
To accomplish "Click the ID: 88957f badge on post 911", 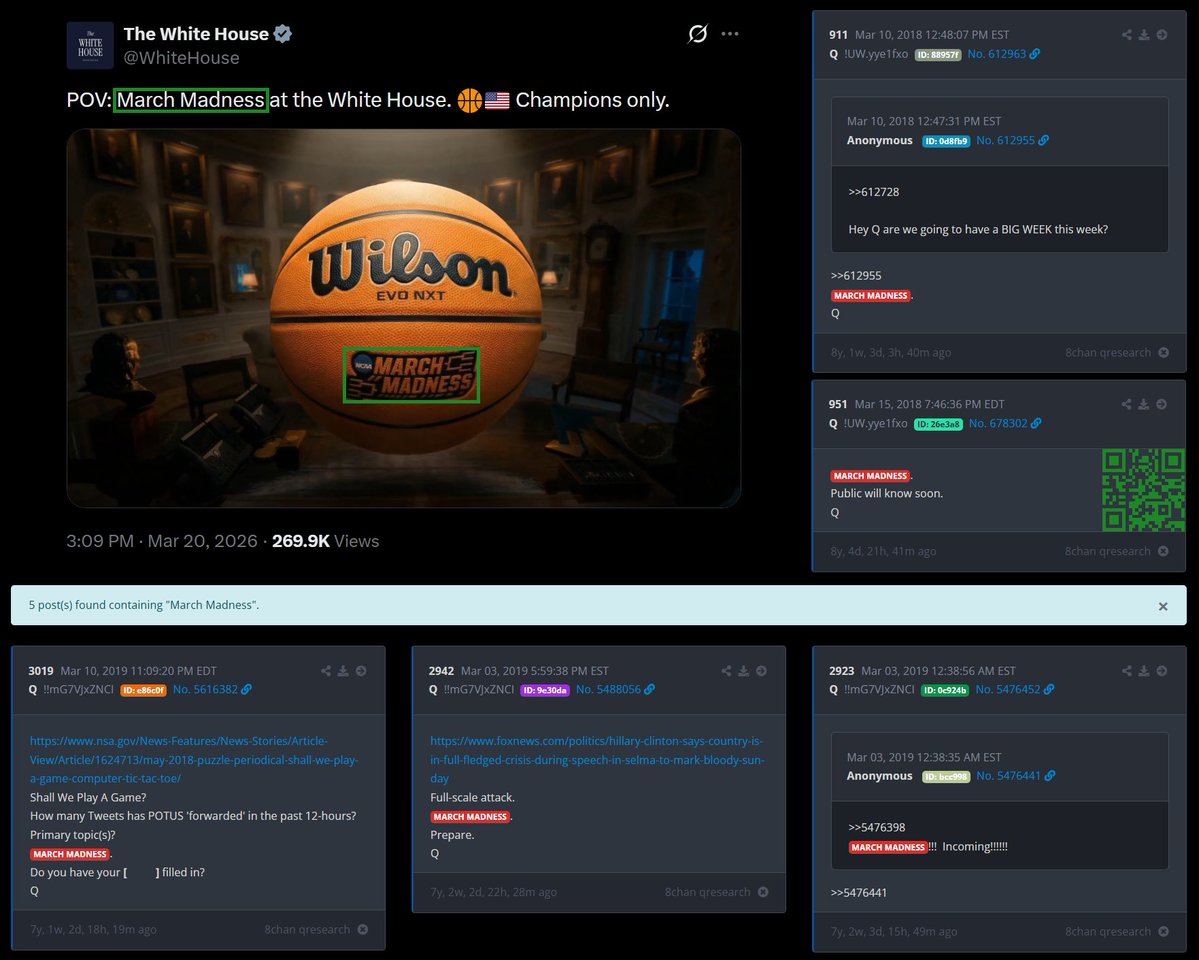I will pyautogui.click(x=937, y=54).
